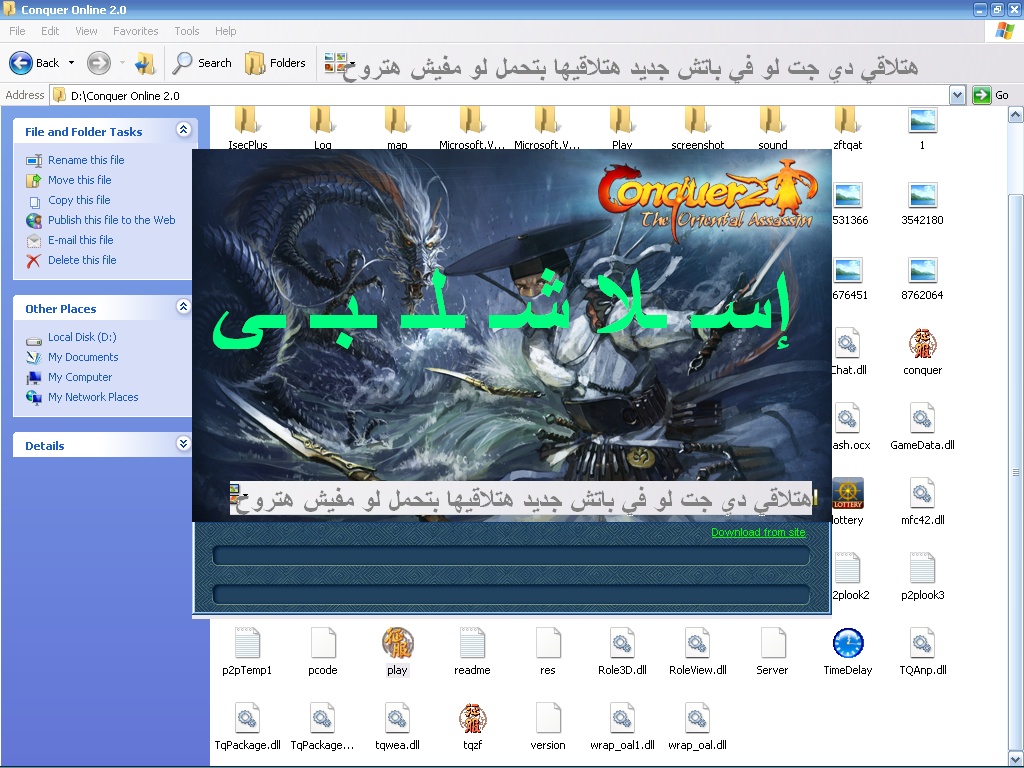Click Download from site link in patcher
The width and height of the screenshot is (1024, 768).
(758, 532)
